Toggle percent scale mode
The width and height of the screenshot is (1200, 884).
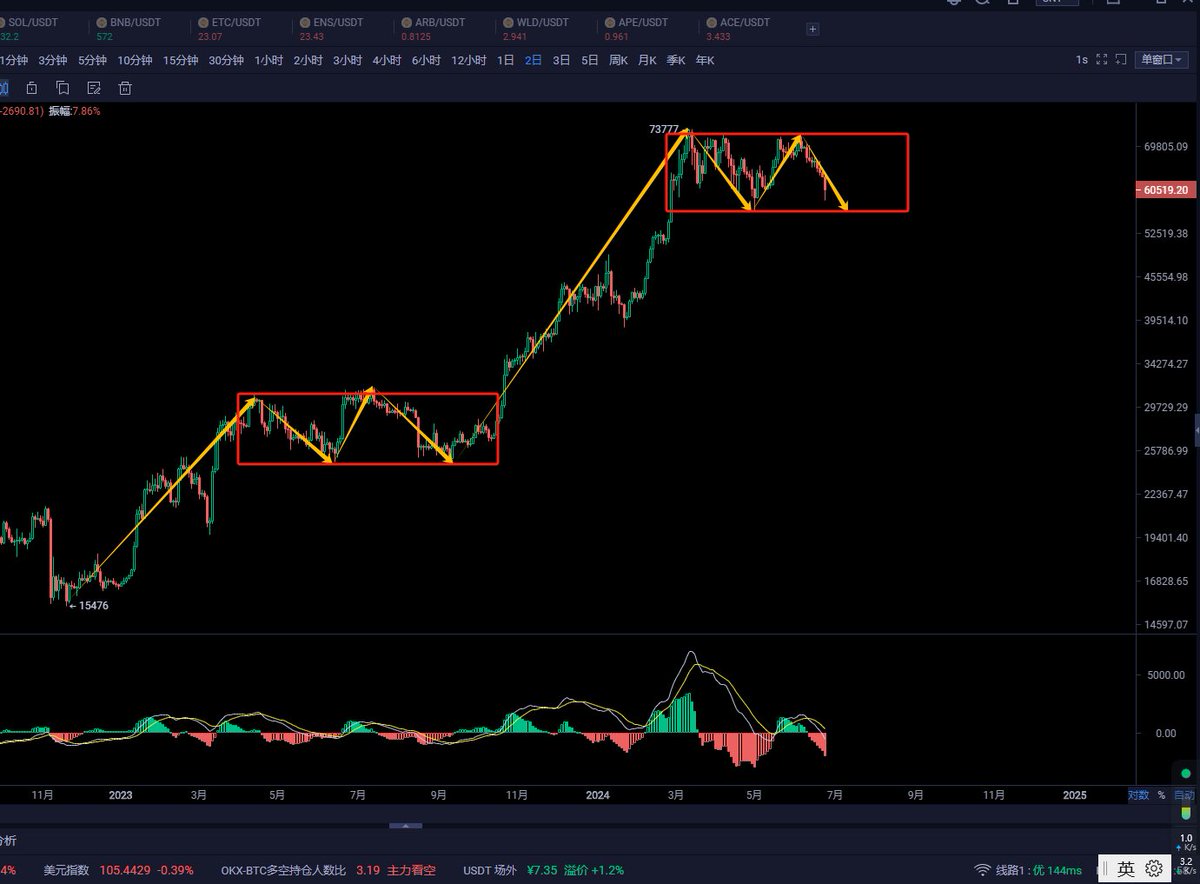[x=1161, y=795]
